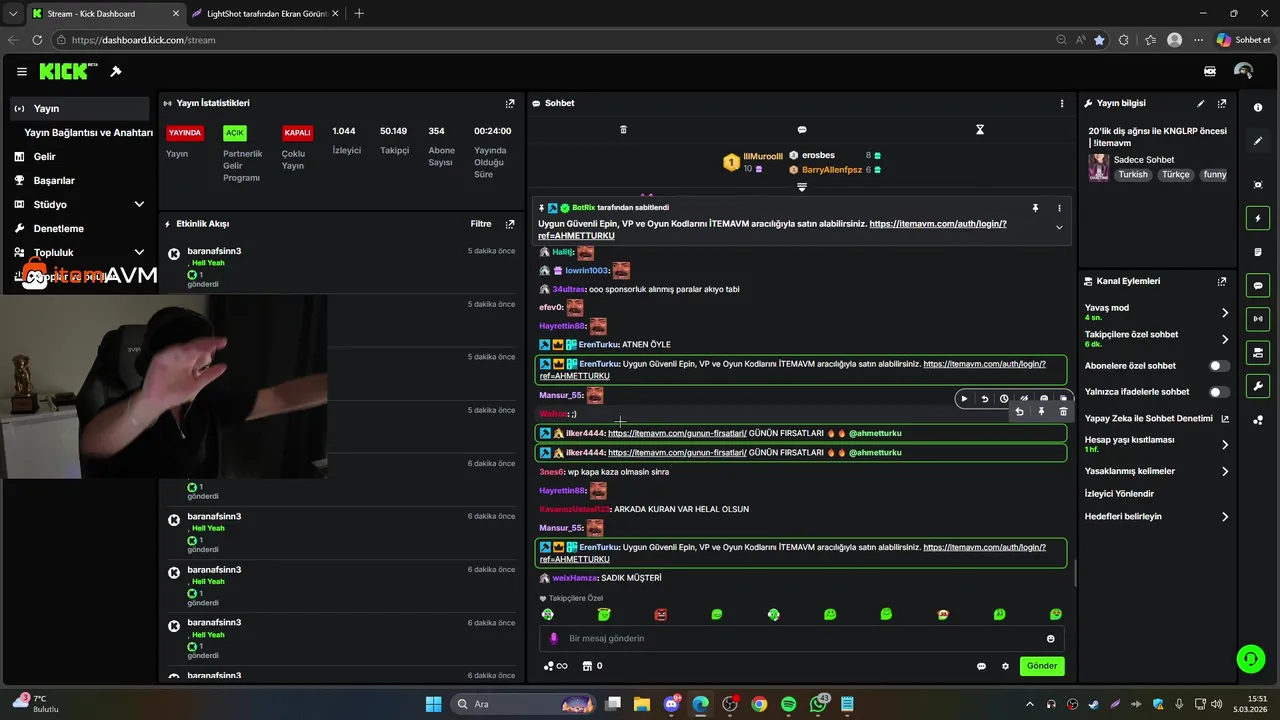Open the Windows Start menu
This screenshot has height=720, width=1280.
click(433, 704)
